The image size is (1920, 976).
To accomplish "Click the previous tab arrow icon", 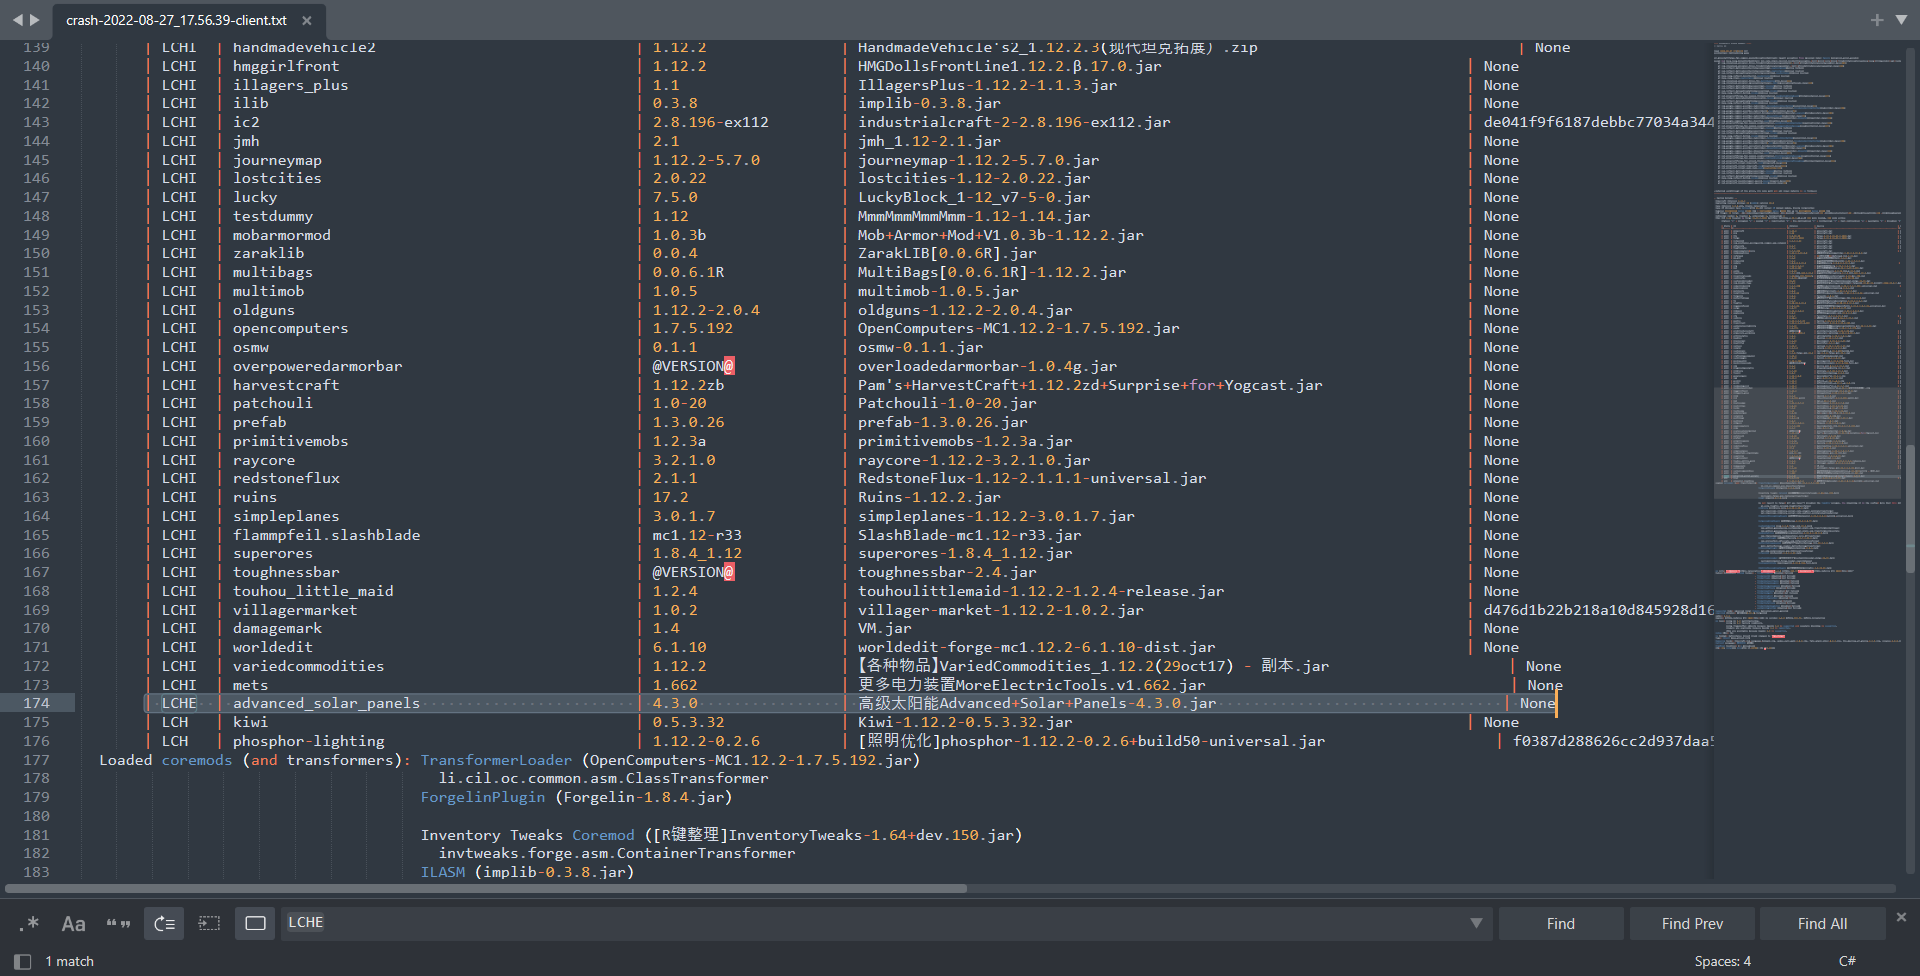I will tap(17, 19).
